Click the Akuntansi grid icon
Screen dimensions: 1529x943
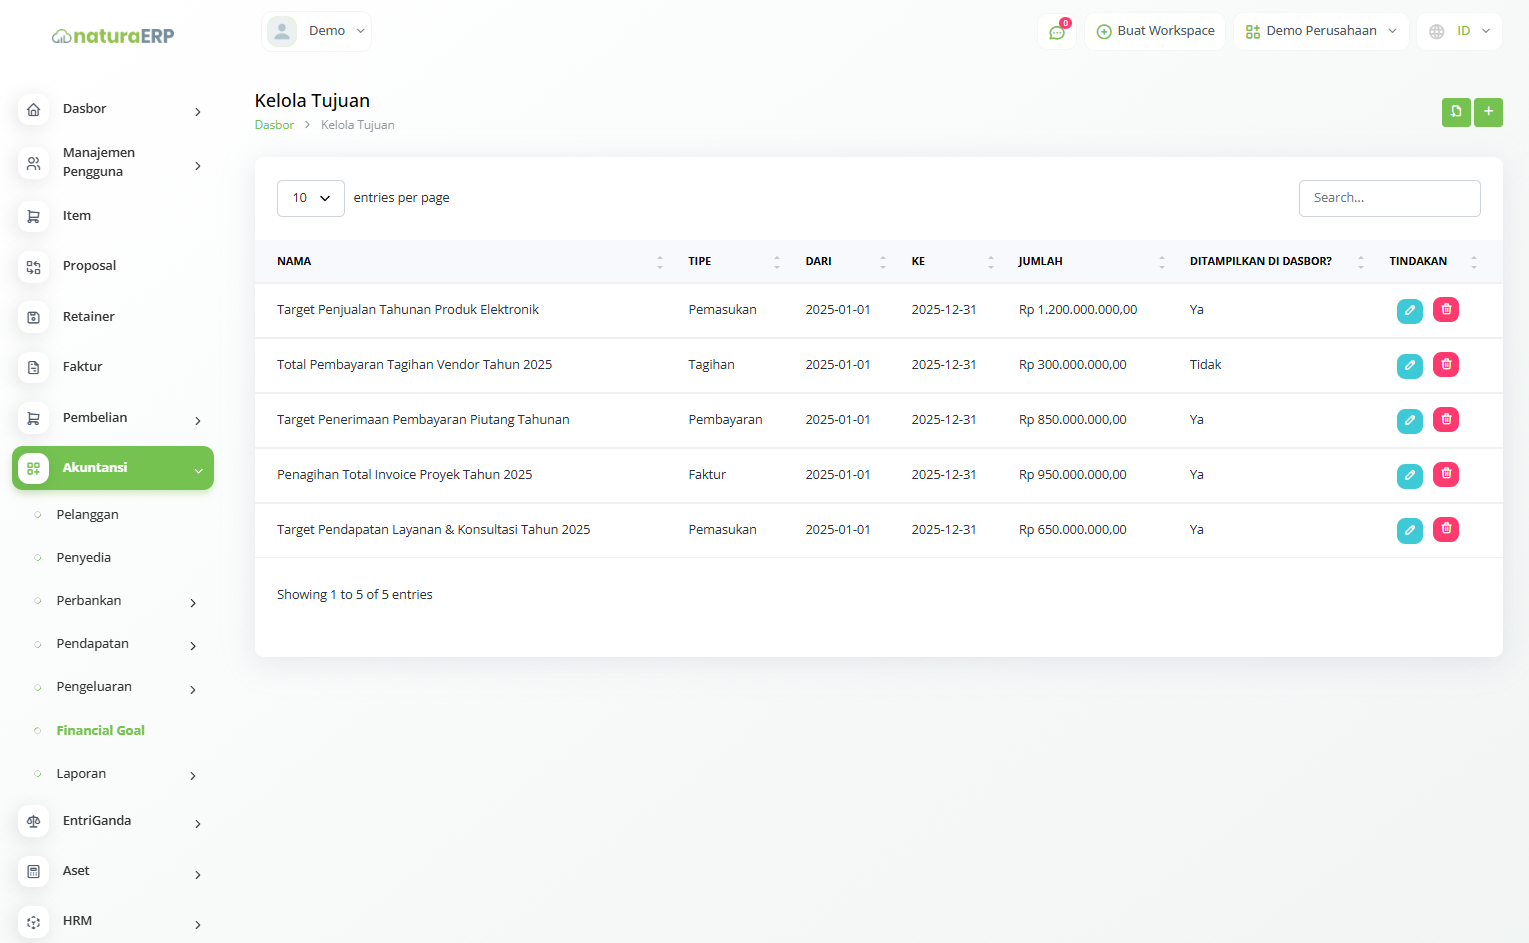coord(33,468)
